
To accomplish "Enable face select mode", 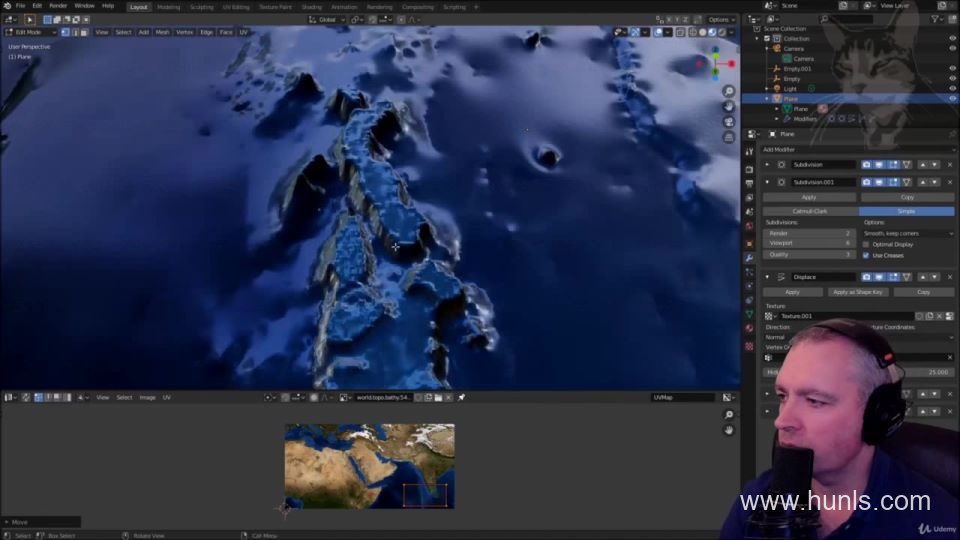I will click(x=84, y=32).
